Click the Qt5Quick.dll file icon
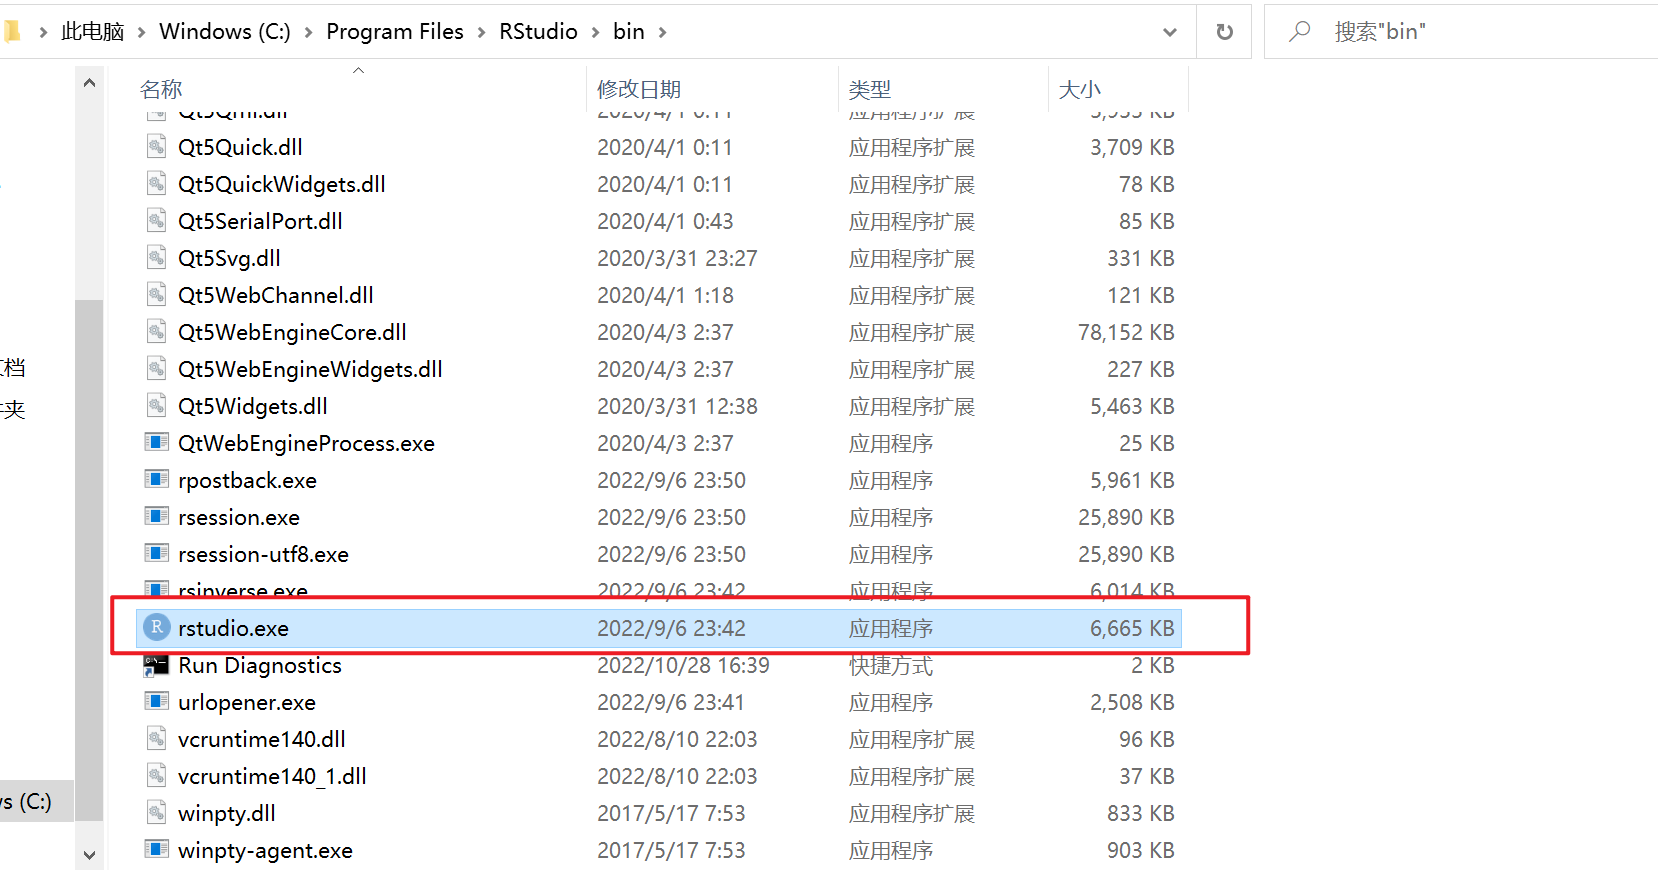 point(157,147)
